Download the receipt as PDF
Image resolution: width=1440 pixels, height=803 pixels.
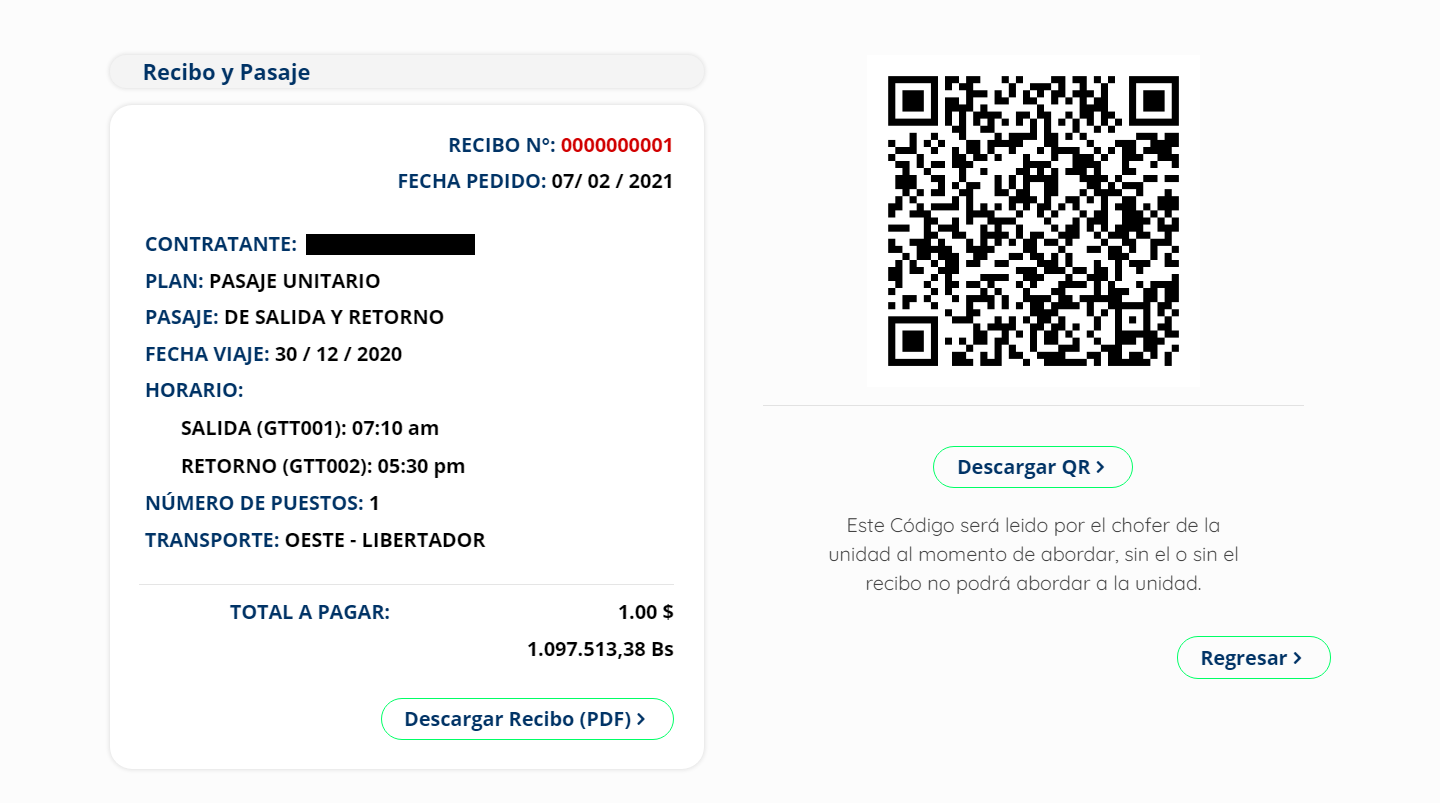click(526, 719)
